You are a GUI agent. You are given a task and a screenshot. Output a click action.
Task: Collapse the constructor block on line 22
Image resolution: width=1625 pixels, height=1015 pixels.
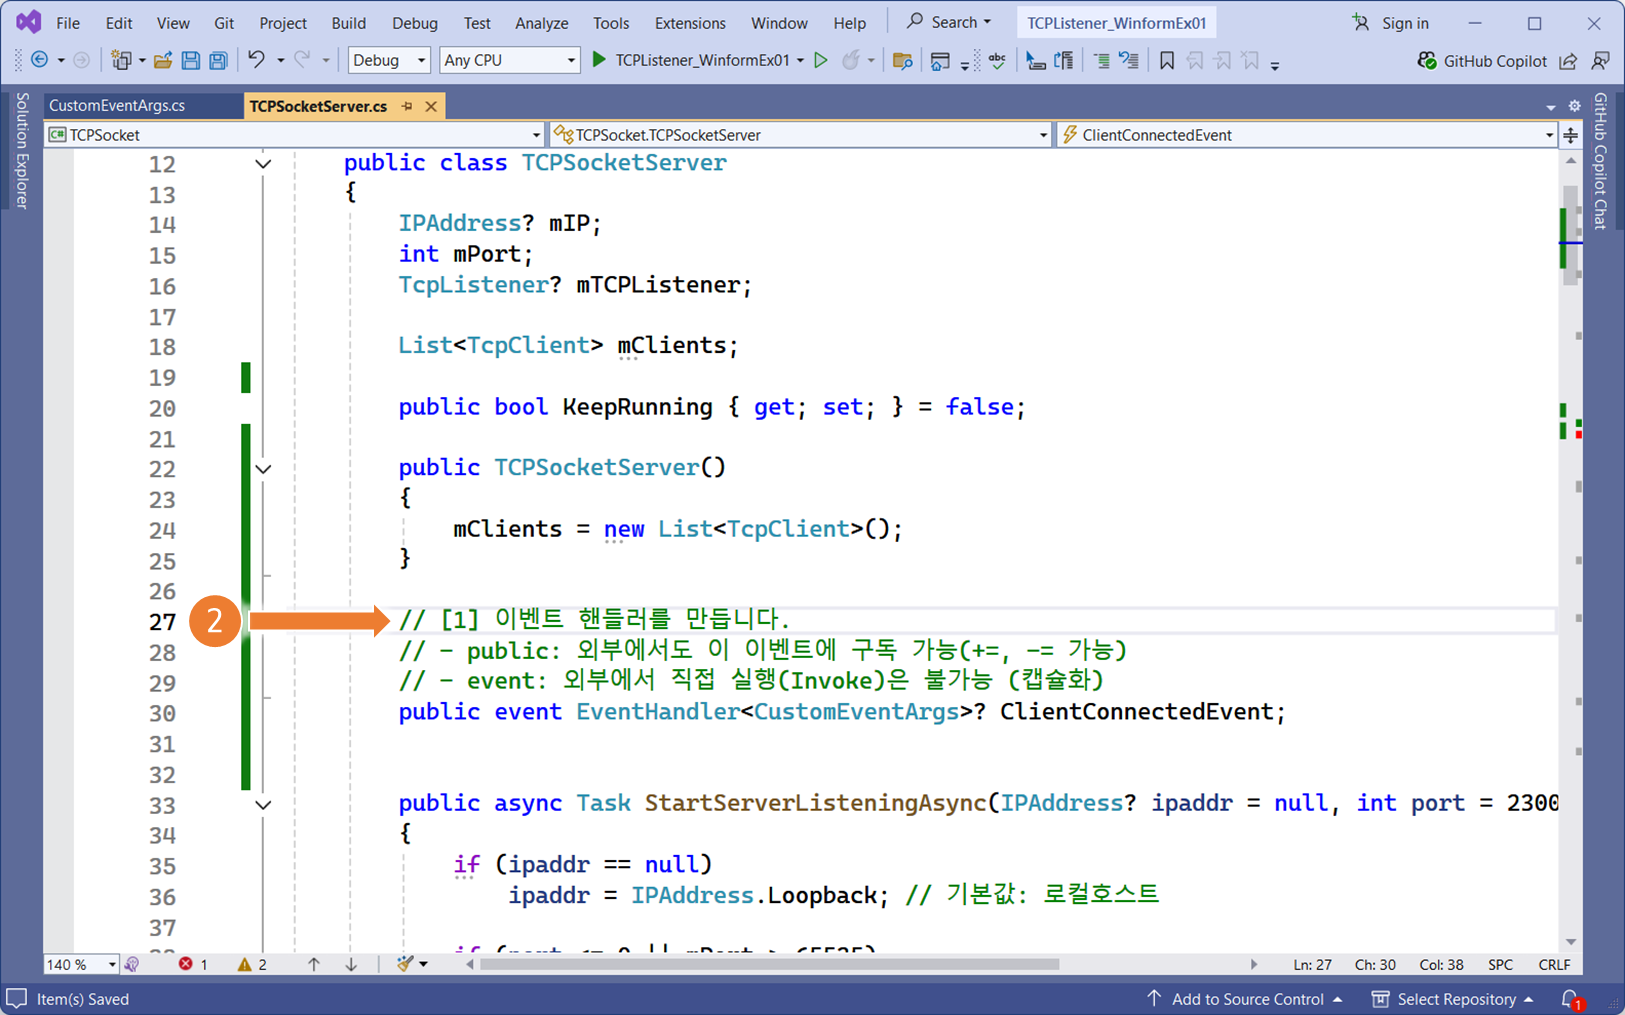coord(263,469)
